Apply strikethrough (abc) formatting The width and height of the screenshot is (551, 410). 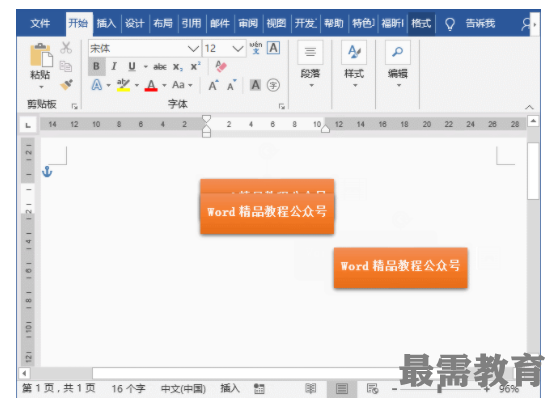160,67
